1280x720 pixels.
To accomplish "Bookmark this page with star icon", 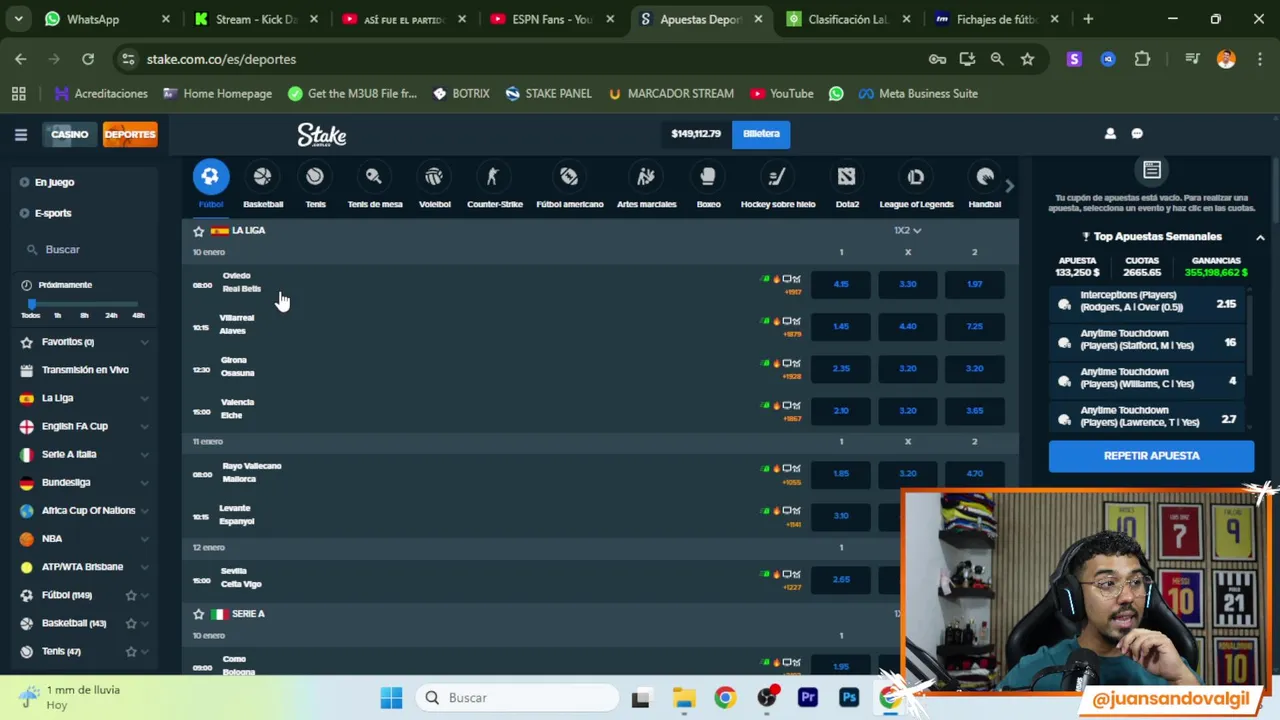I will tap(1027, 59).
